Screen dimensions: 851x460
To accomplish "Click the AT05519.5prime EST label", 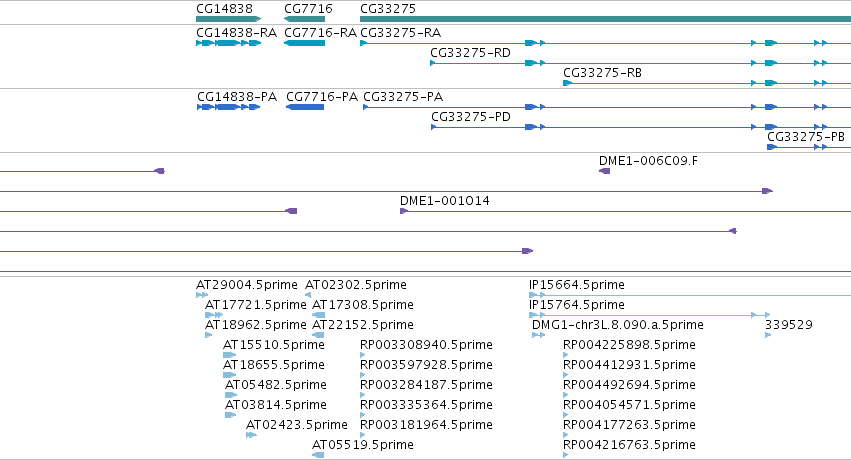I will tap(363, 445).
